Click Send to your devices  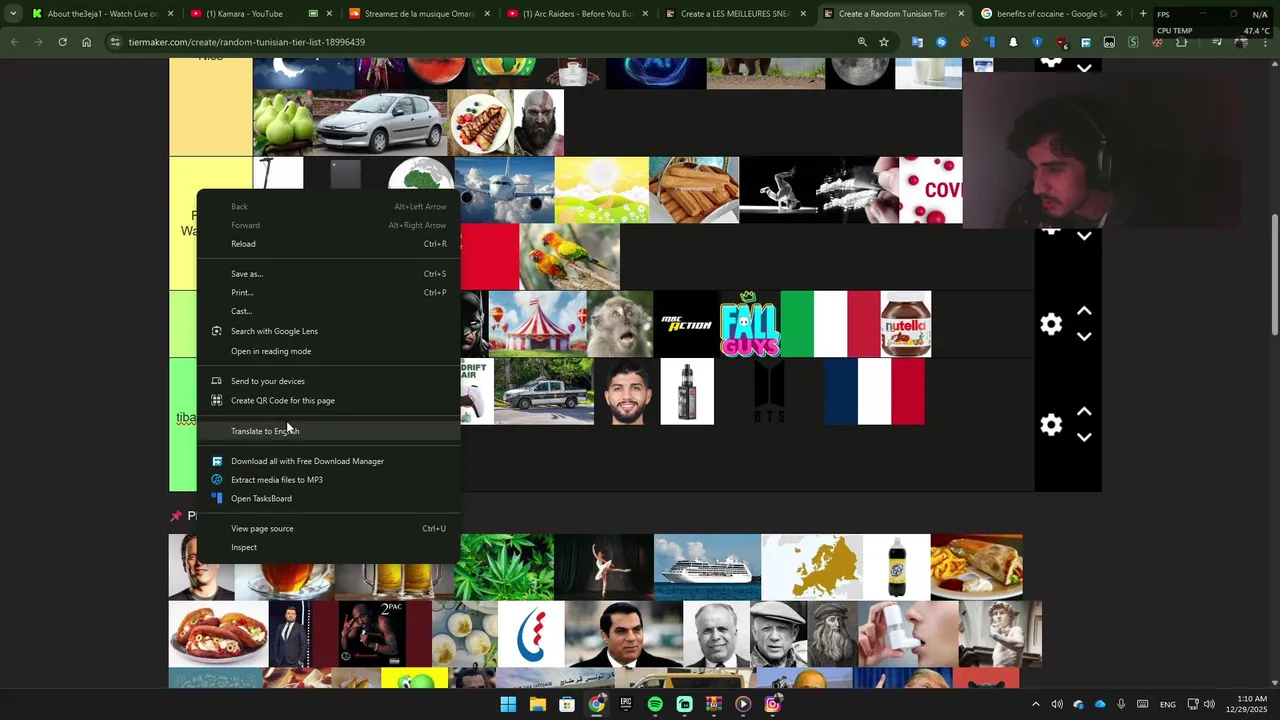328,381
